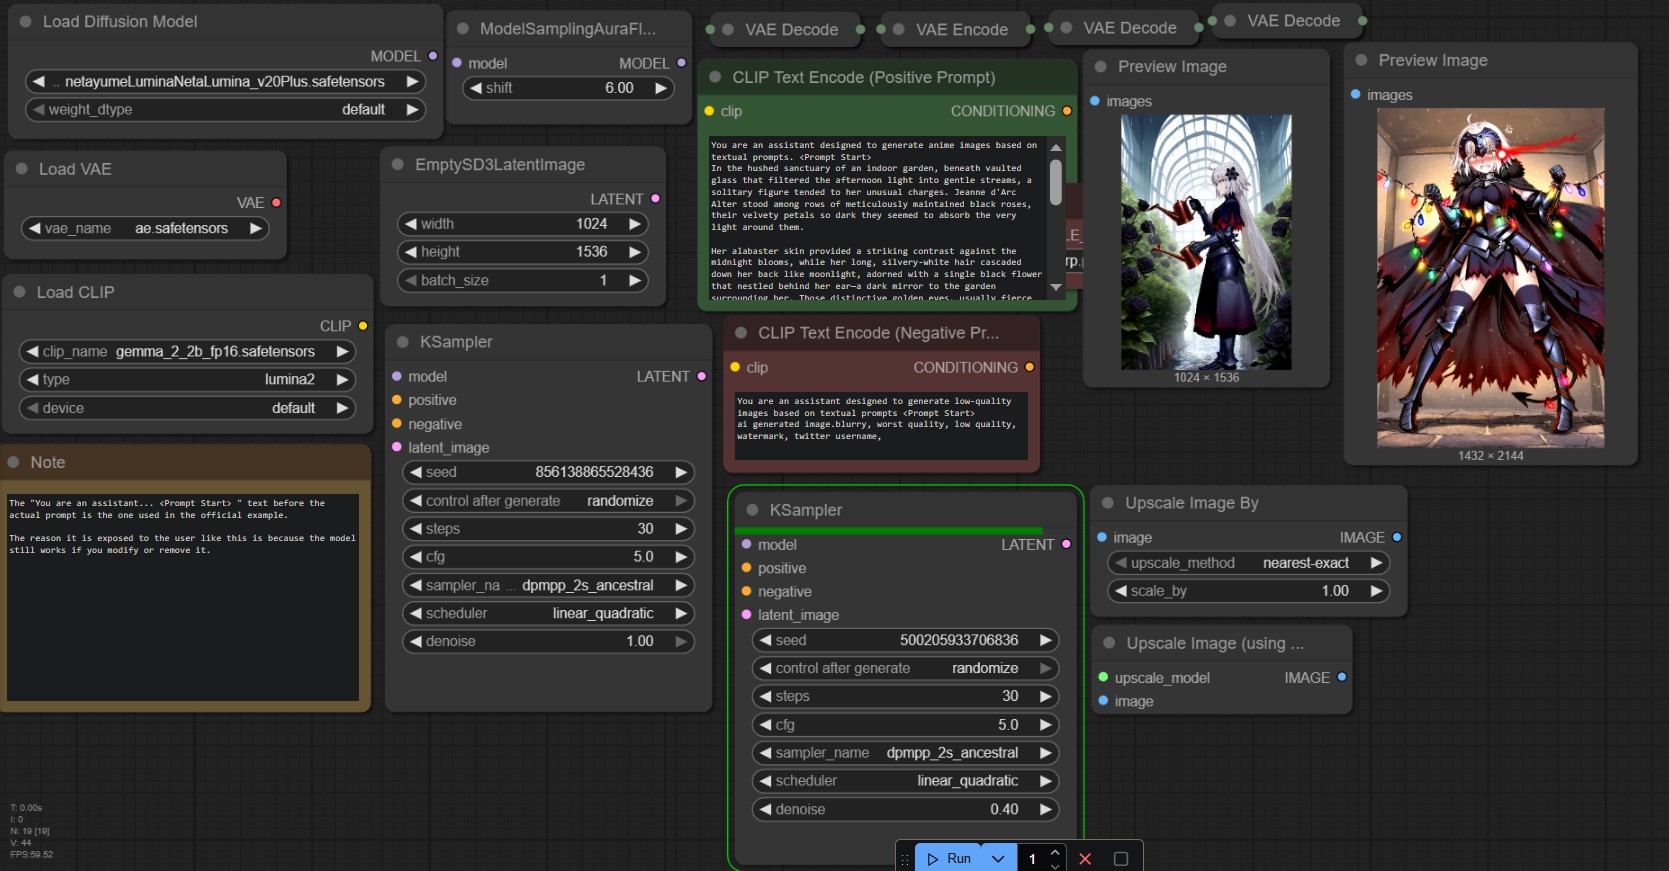Viewport: 1669px width, 871px height.
Task: Collapse the EmptySD3LatentImage node via its title dot
Action: (397, 164)
